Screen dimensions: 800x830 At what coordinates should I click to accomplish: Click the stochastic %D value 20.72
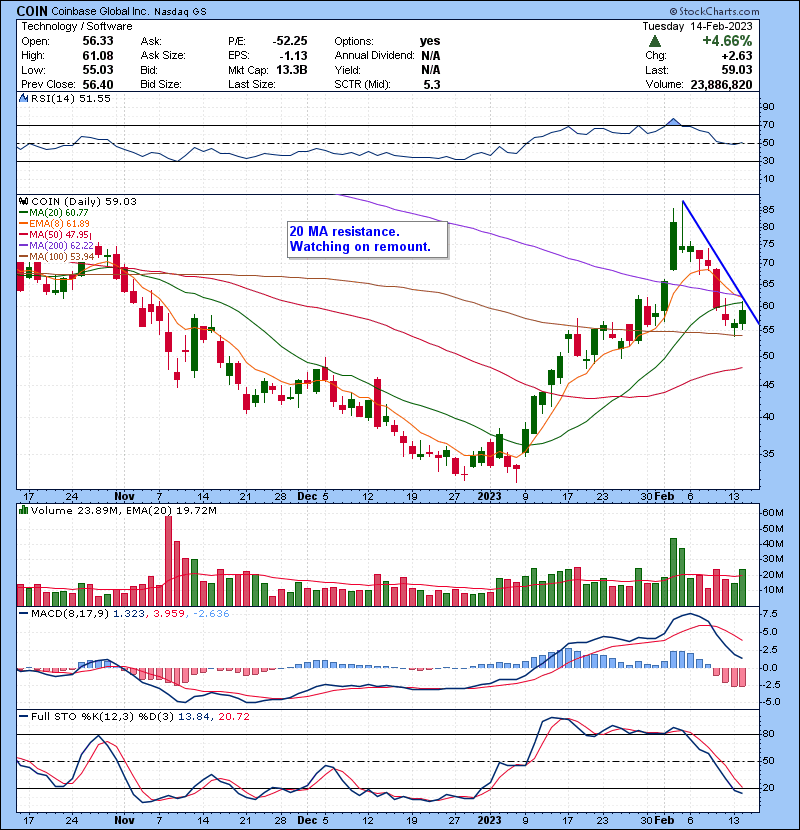click(x=233, y=717)
